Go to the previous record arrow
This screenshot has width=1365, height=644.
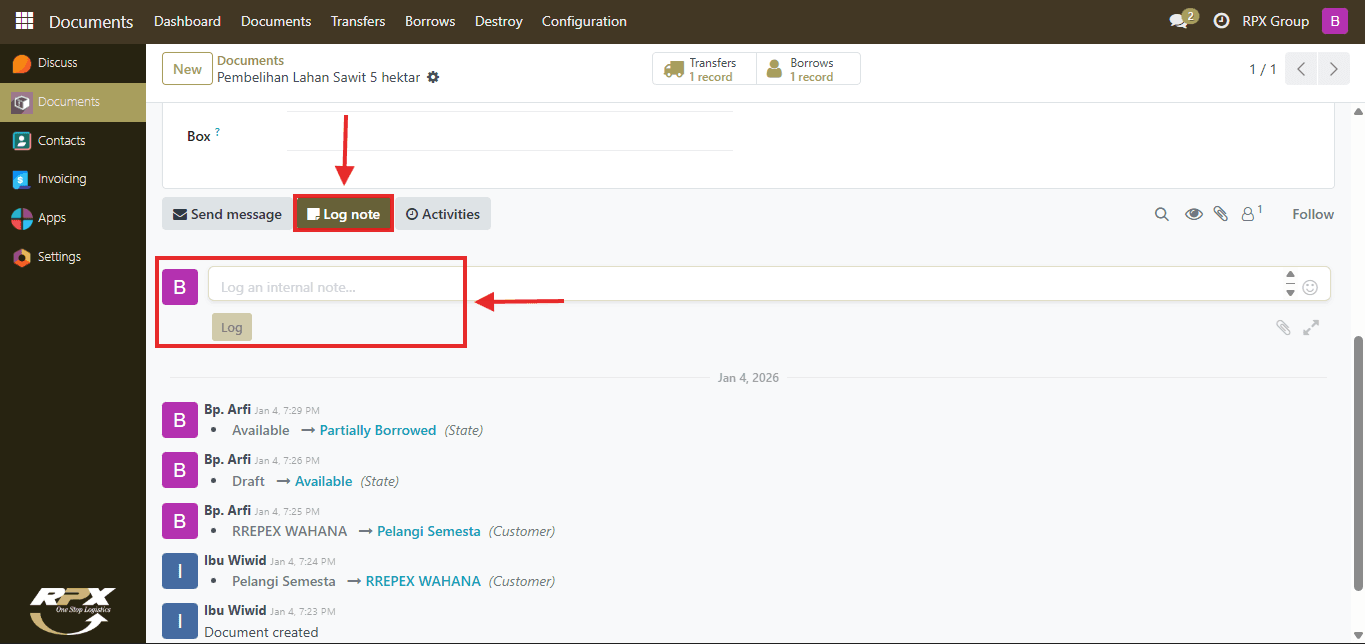(1301, 69)
